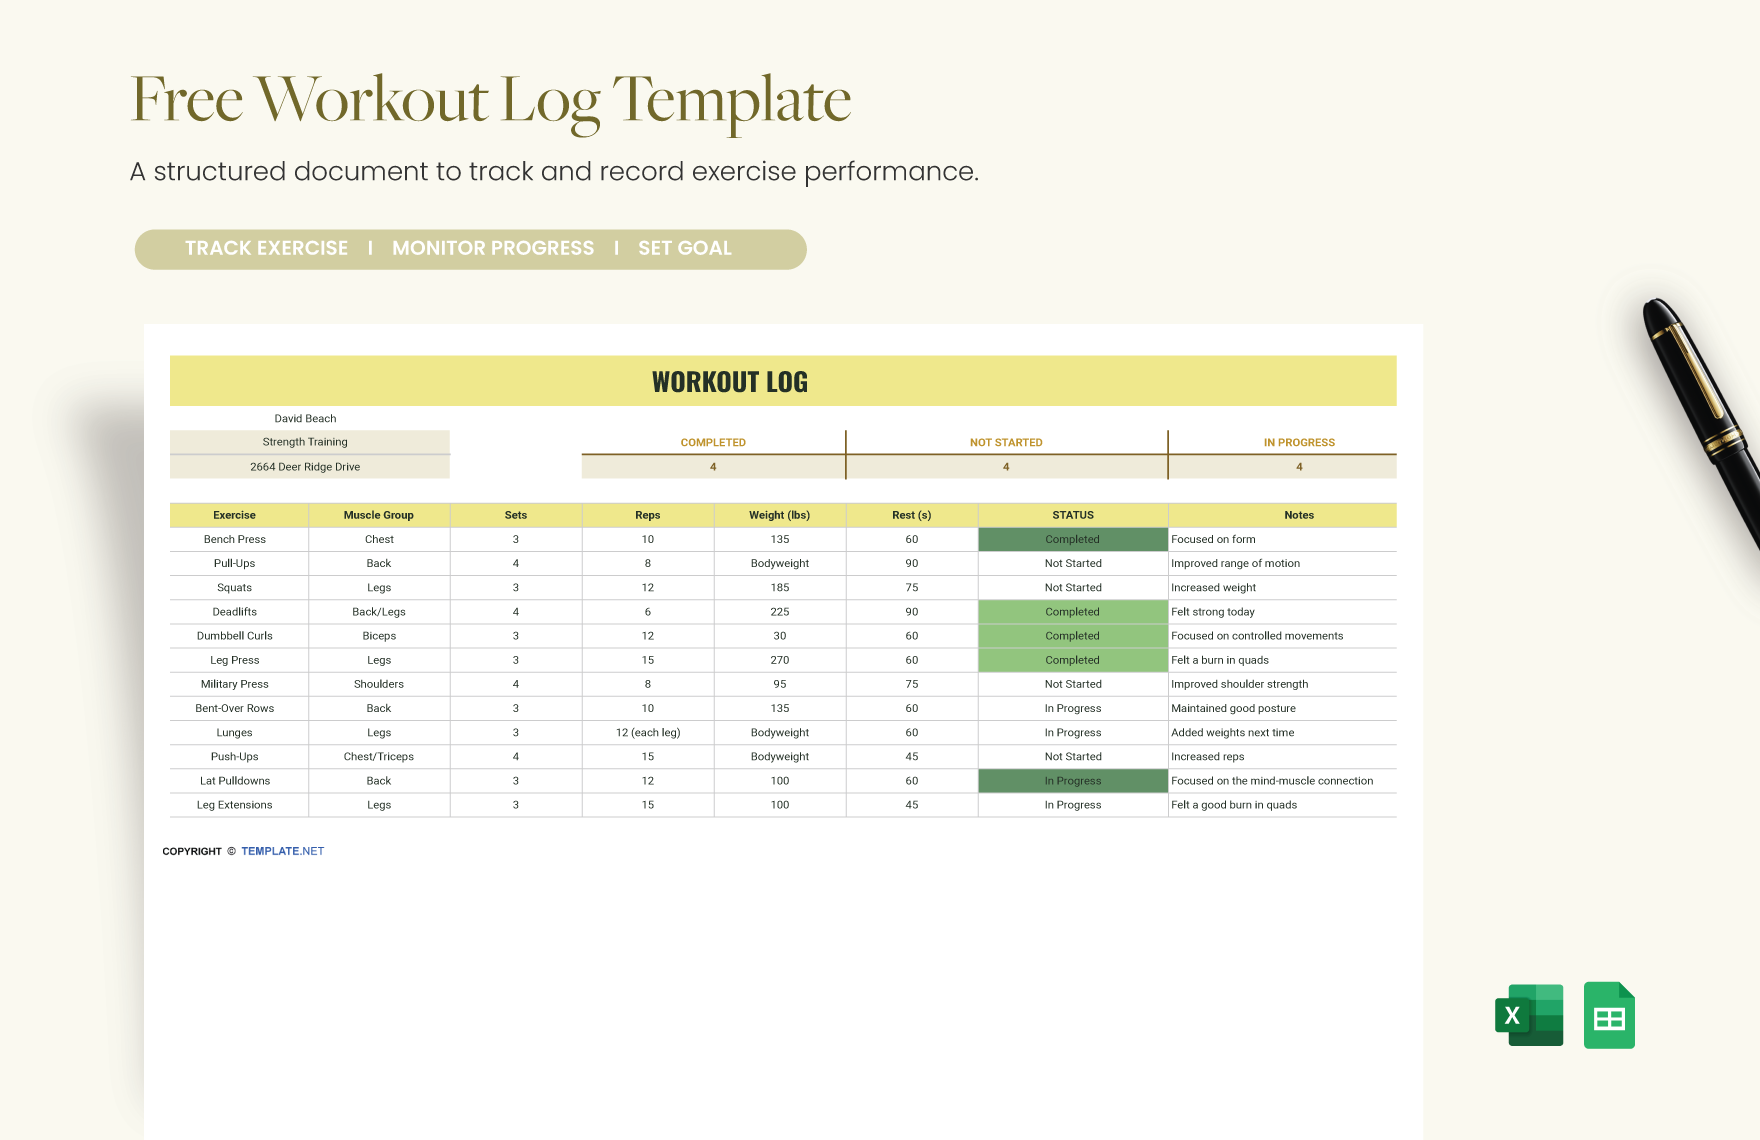Image resolution: width=1760 pixels, height=1140 pixels.
Task: Select the Deadlifts exercise row cell
Action: point(234,611)
